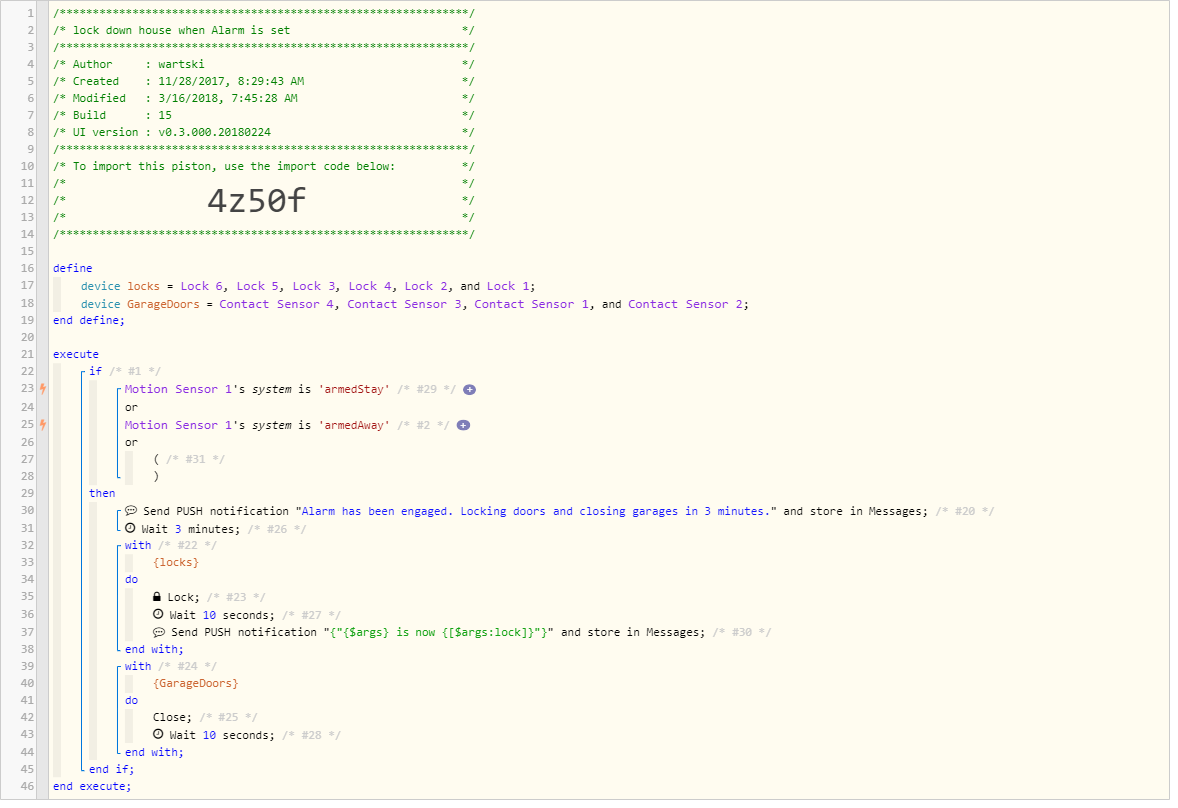This screenshot has height=808, width=1178.
Task: Click the 'execute' keyword
Action: (x=76, y=354)
